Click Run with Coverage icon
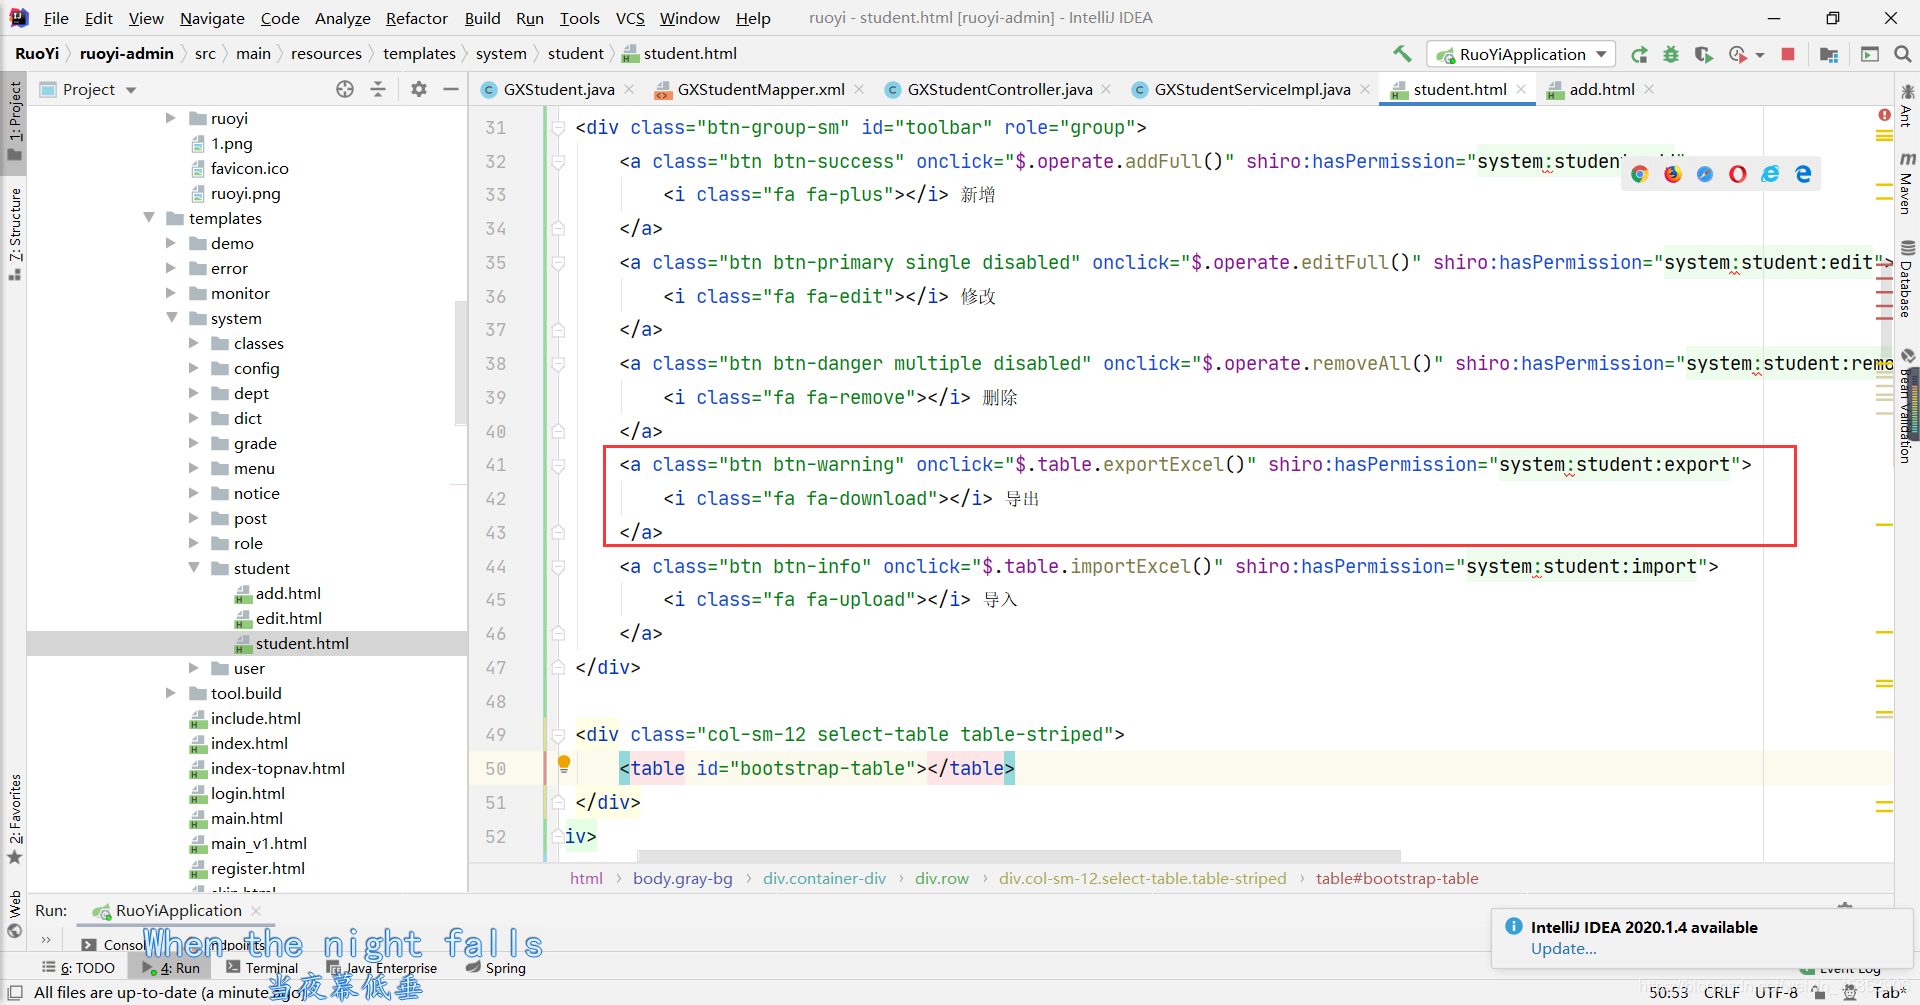 [x=1704, y=54]
